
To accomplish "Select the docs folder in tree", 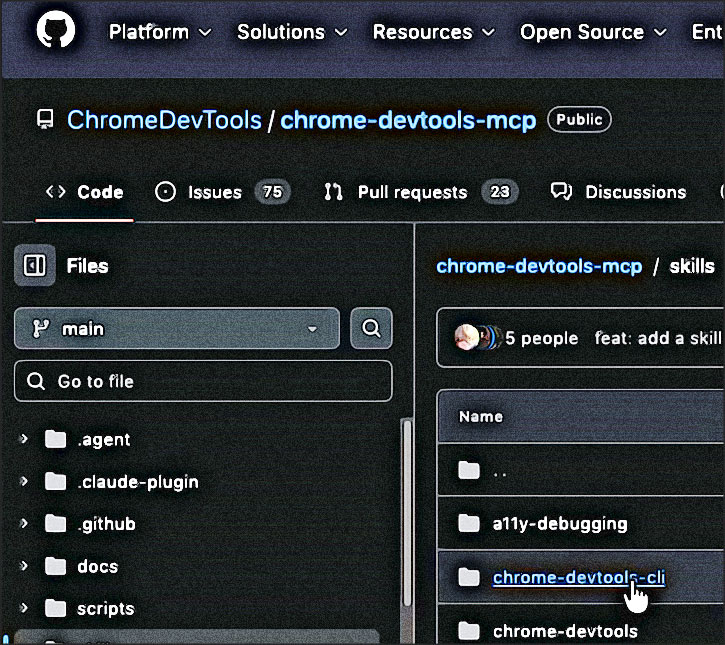I will tap(98, 566).
